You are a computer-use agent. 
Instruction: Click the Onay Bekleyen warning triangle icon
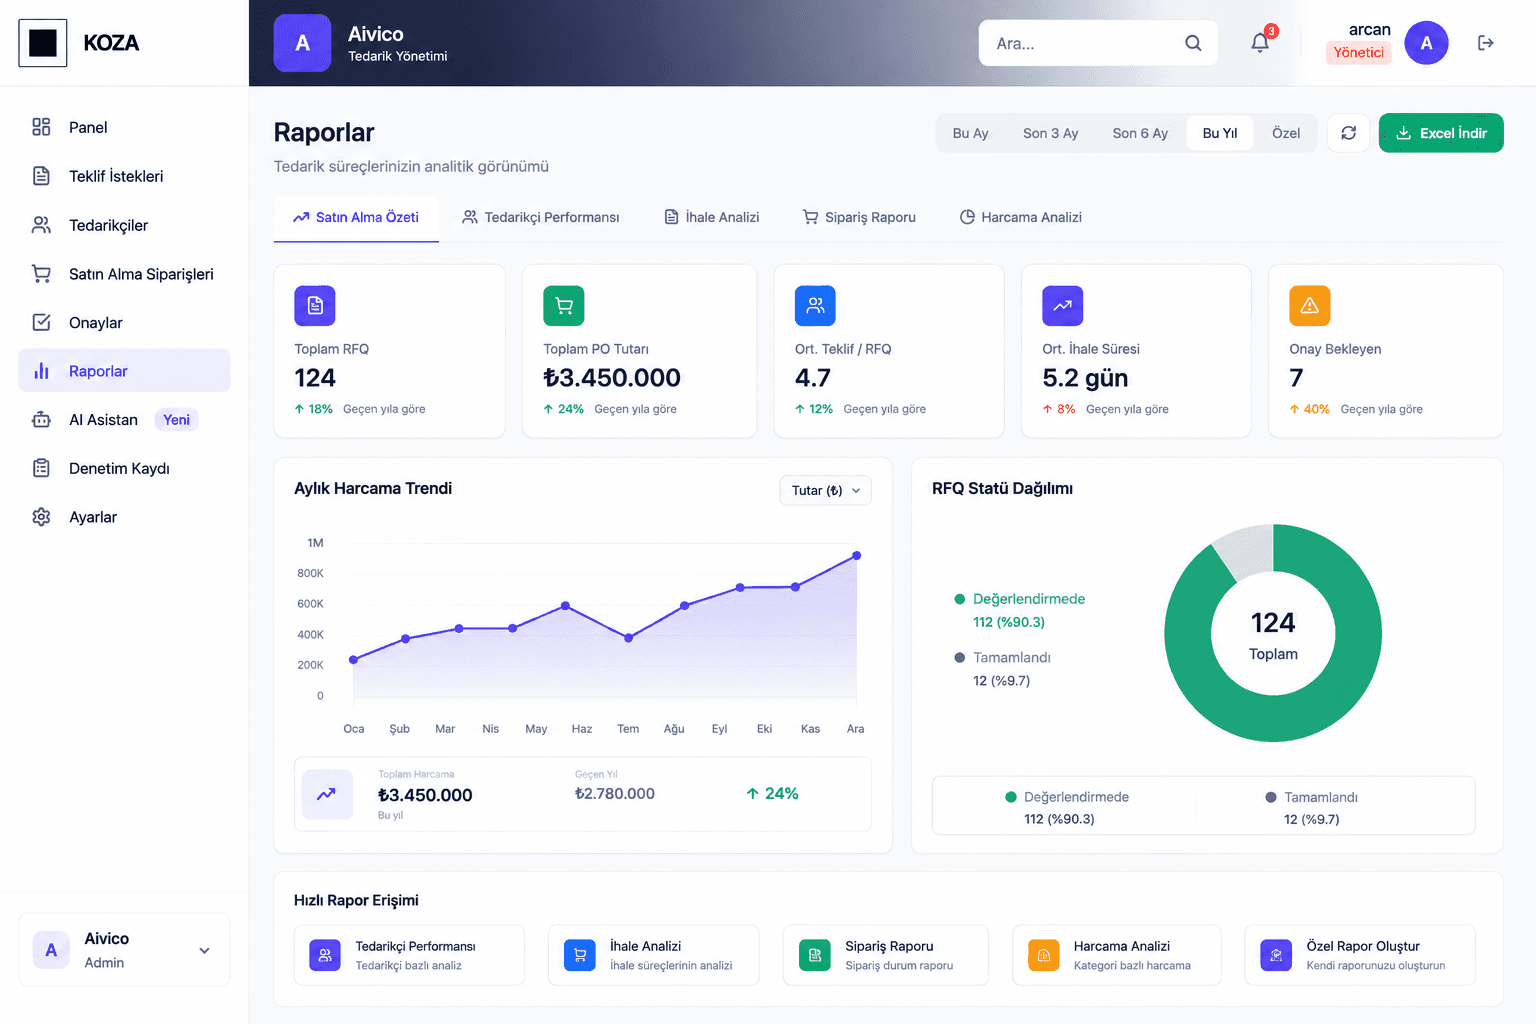[1310, 306]
